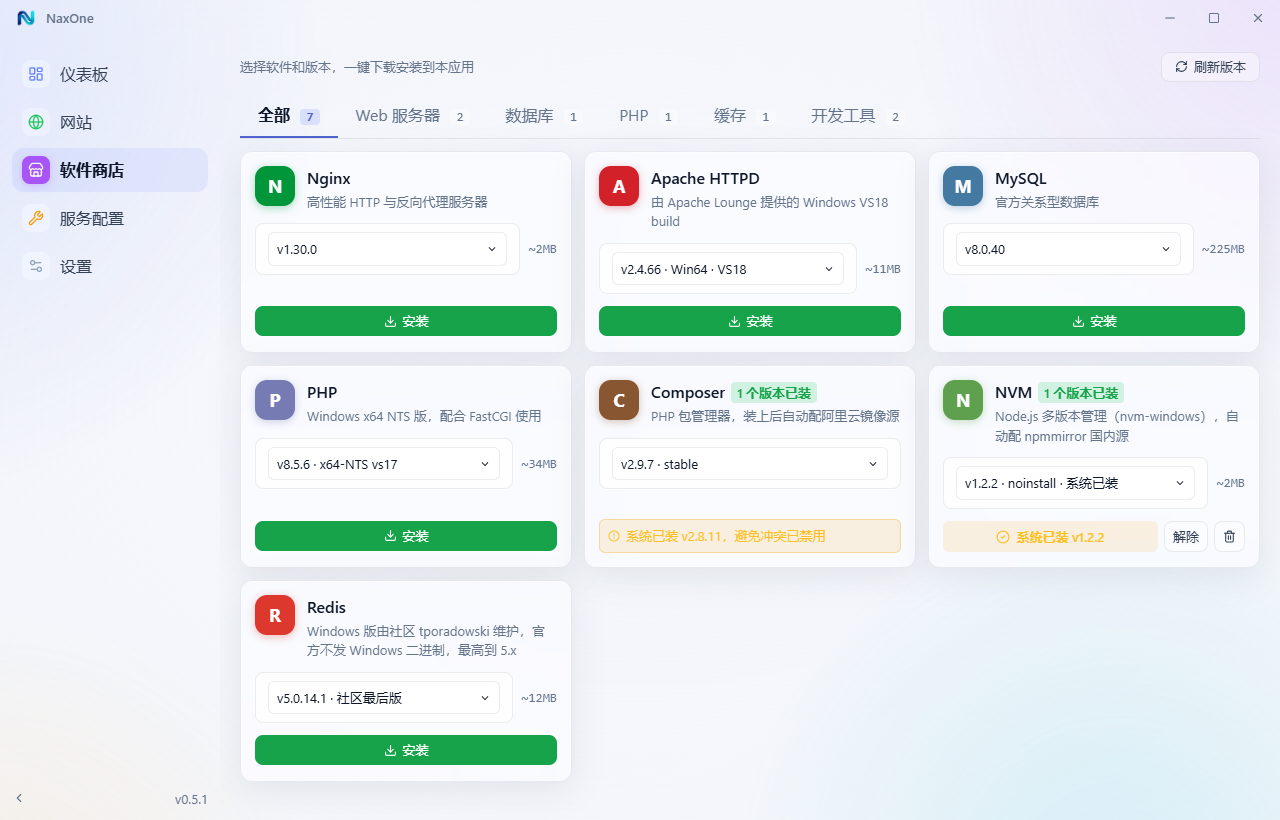Install Redis with the 安装 button
1280x820 pixels.
coord(406,750)
